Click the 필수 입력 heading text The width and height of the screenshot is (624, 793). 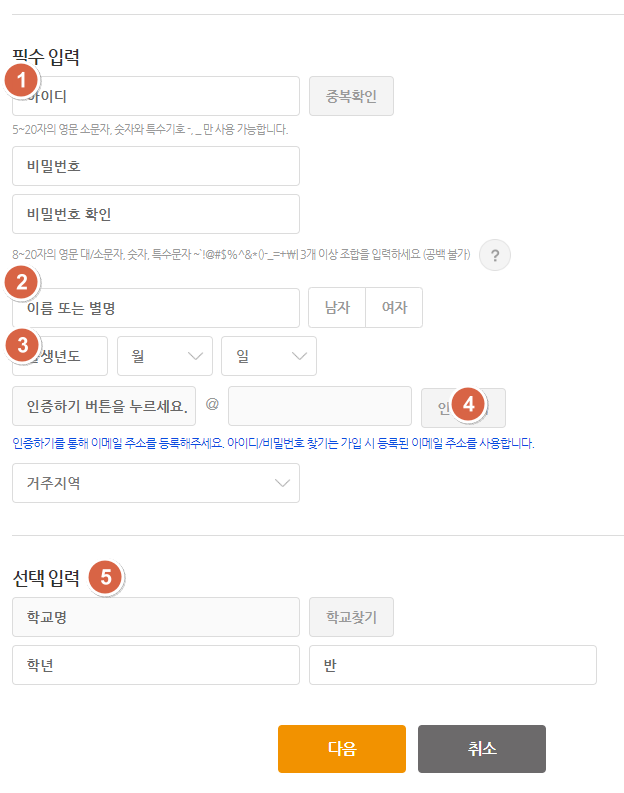(x=46, y=57)
